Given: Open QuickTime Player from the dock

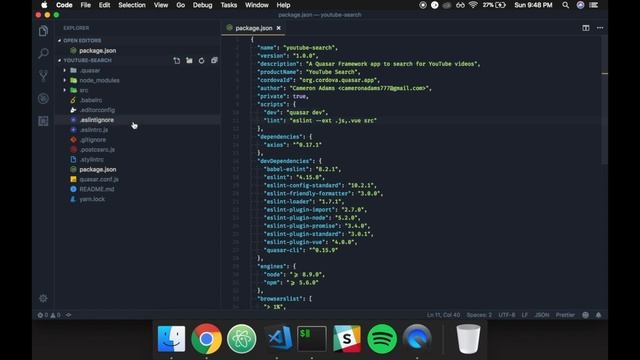Looking at the screenshot, I should pos(417,338).
